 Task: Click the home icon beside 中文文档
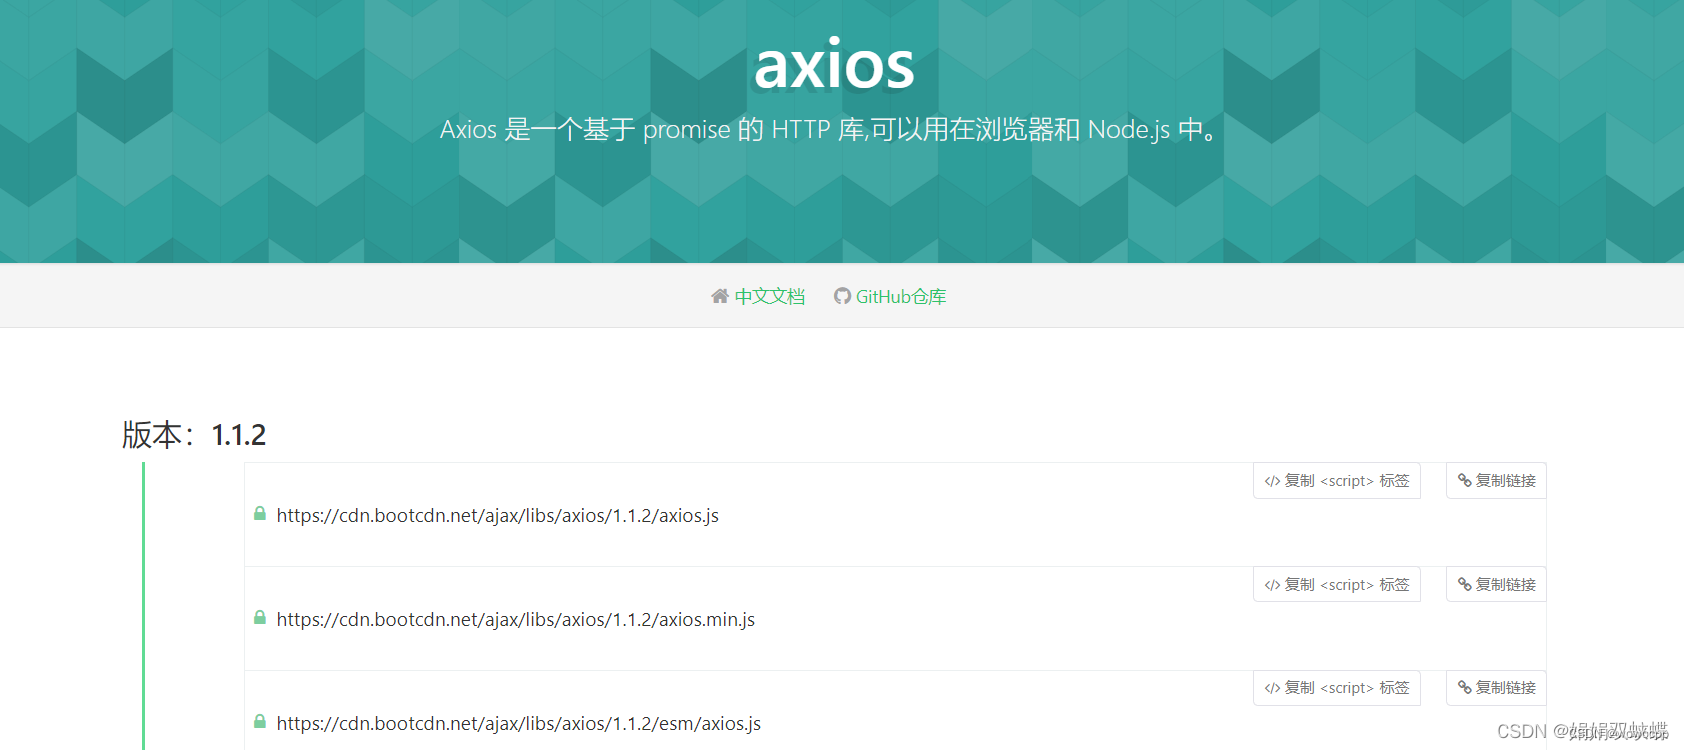click(x=720, y=296)
